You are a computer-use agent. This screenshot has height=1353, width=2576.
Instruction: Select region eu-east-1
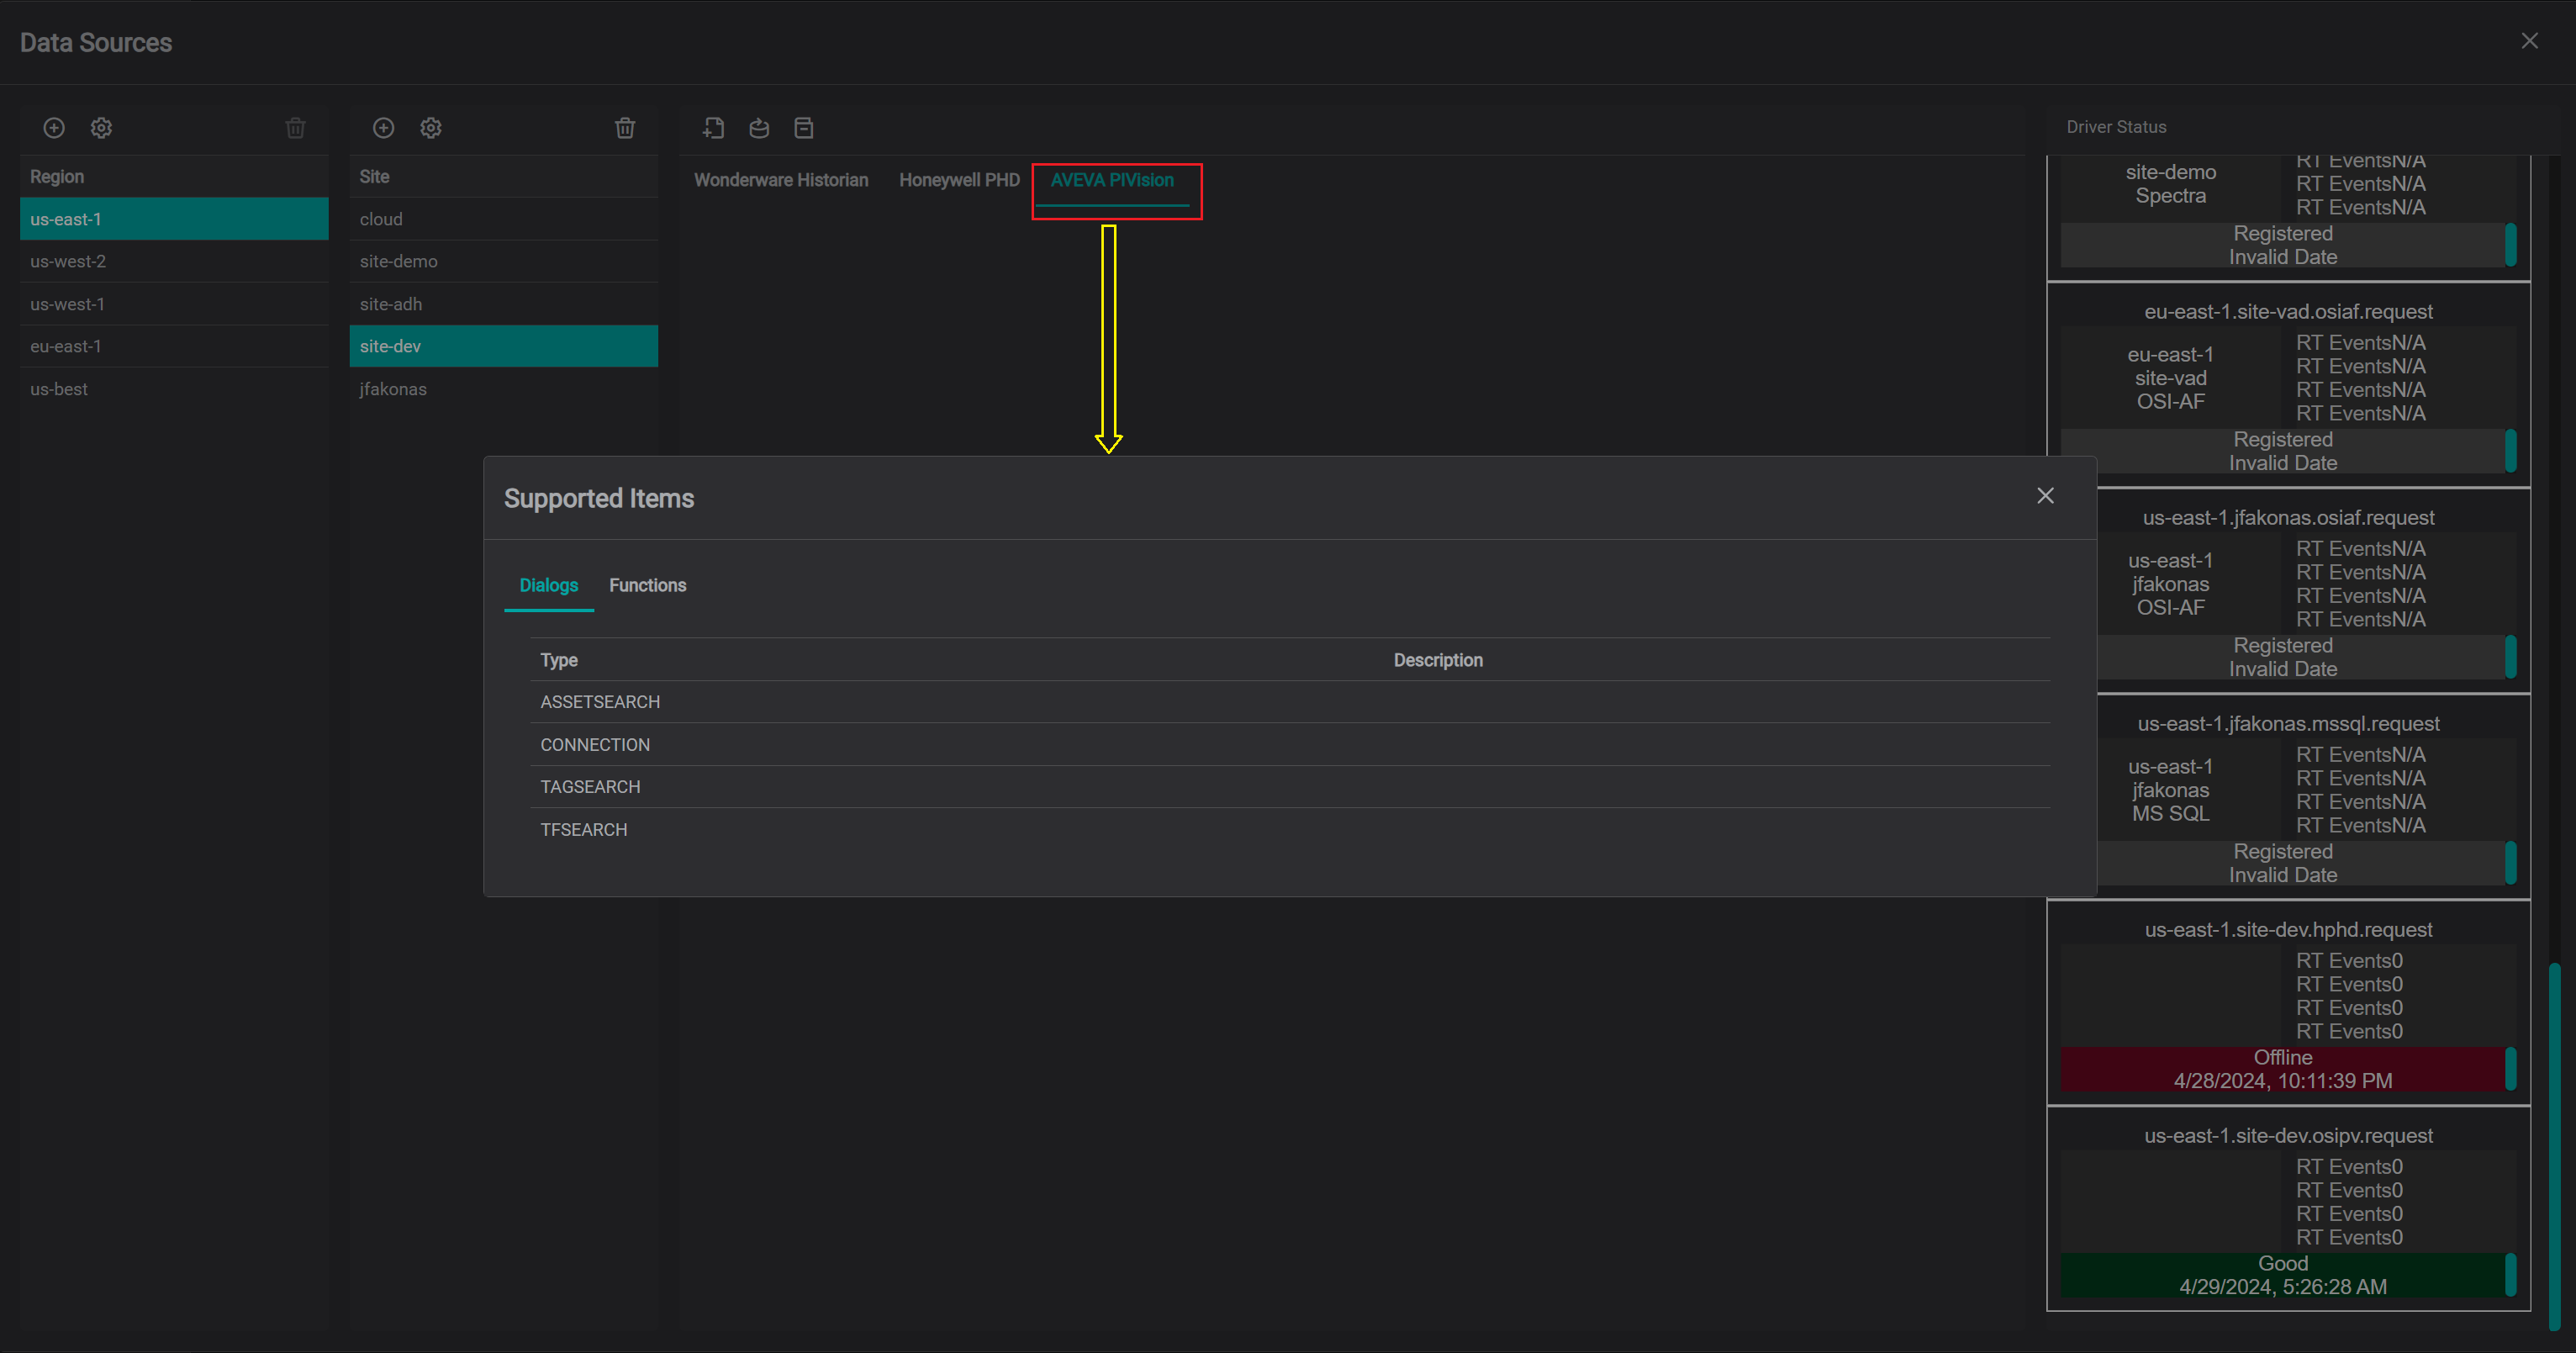coord(174,346)
